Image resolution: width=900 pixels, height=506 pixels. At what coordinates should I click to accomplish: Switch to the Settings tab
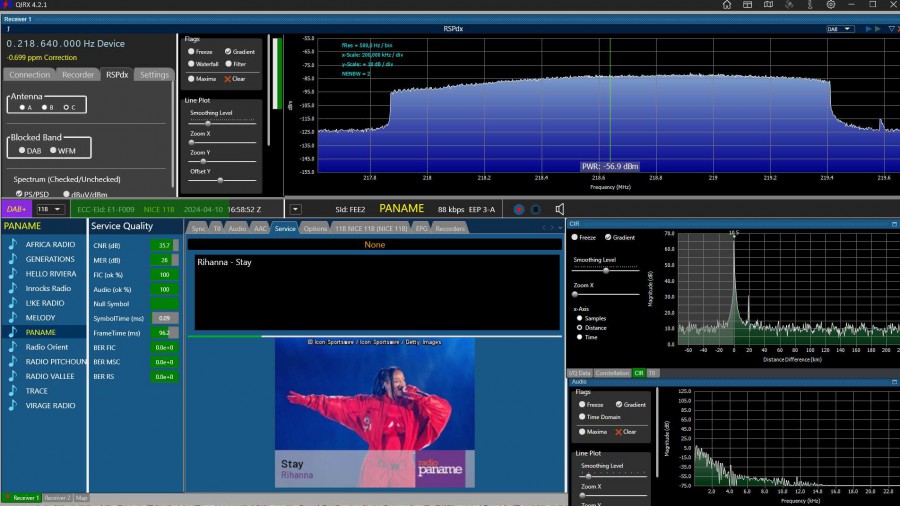(154, 75)
